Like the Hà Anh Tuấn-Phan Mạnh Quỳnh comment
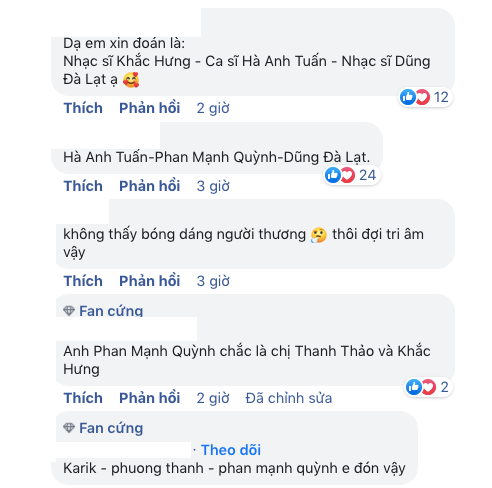The image size is (492, 488). tap(83, 186)
